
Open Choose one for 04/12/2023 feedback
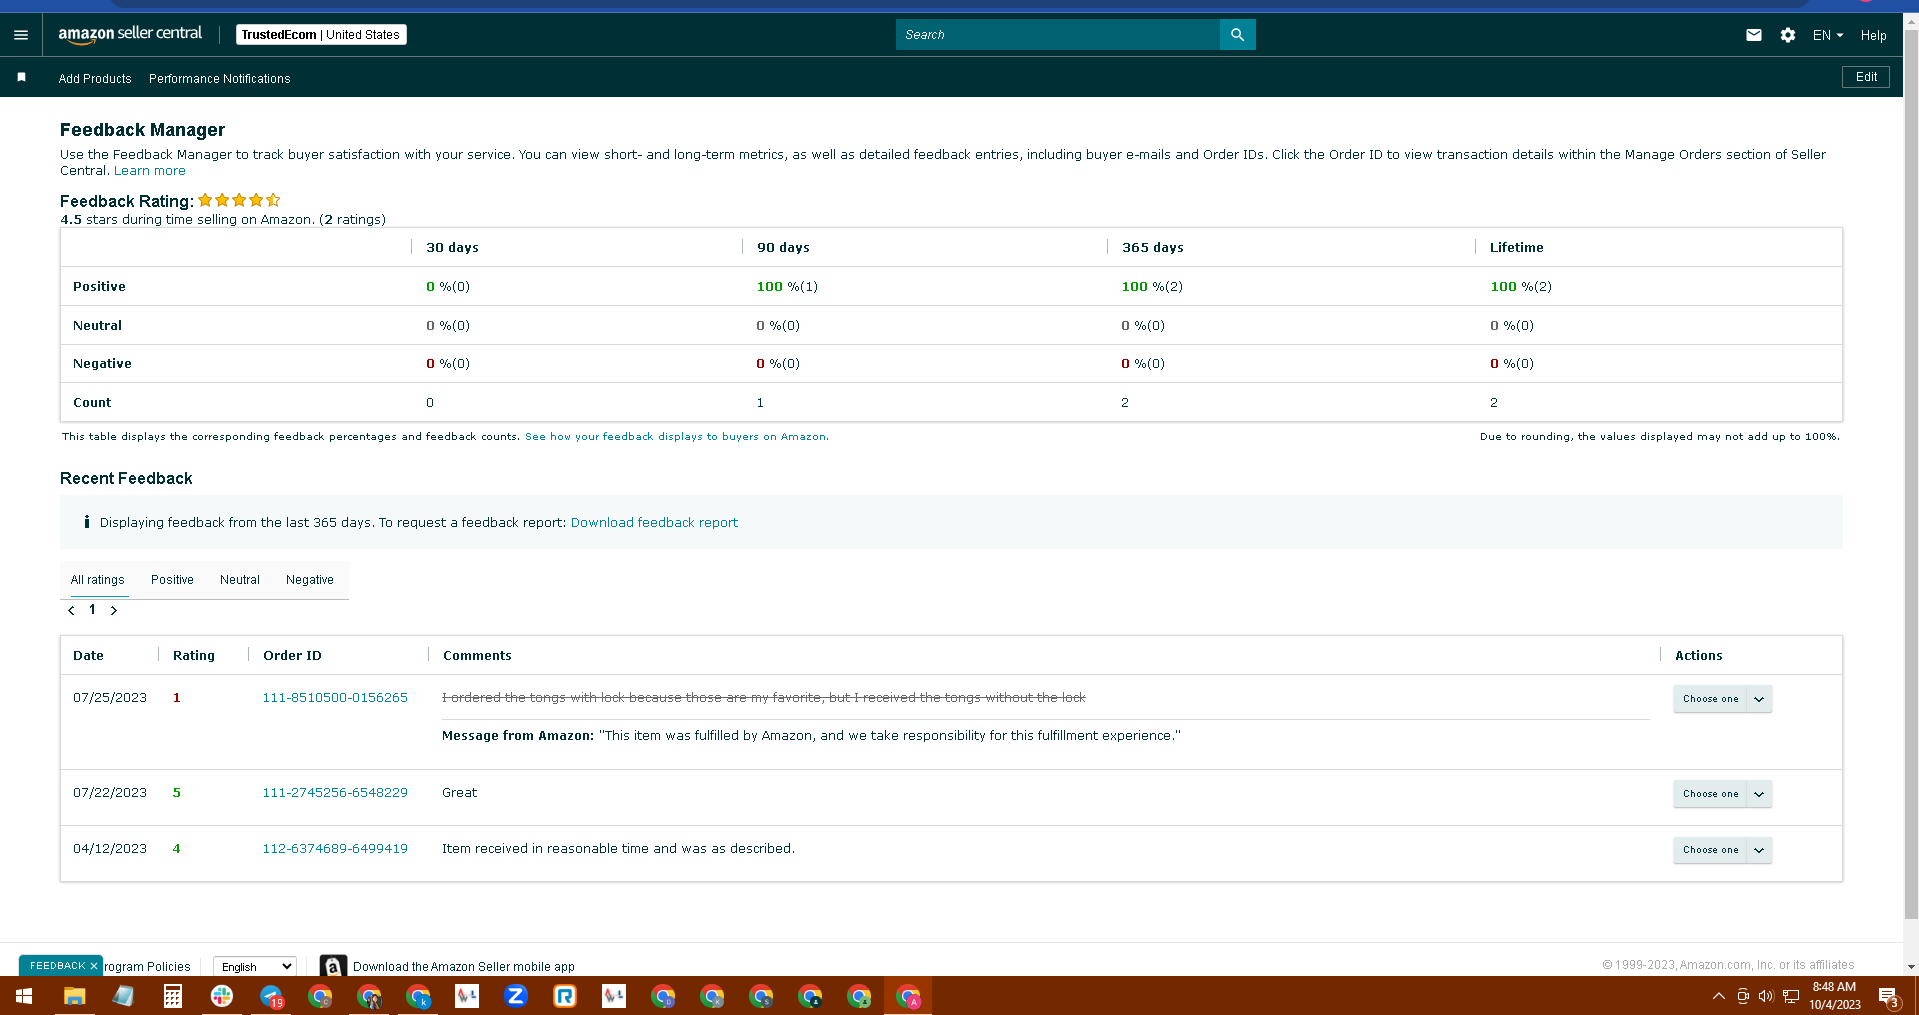1722,850
